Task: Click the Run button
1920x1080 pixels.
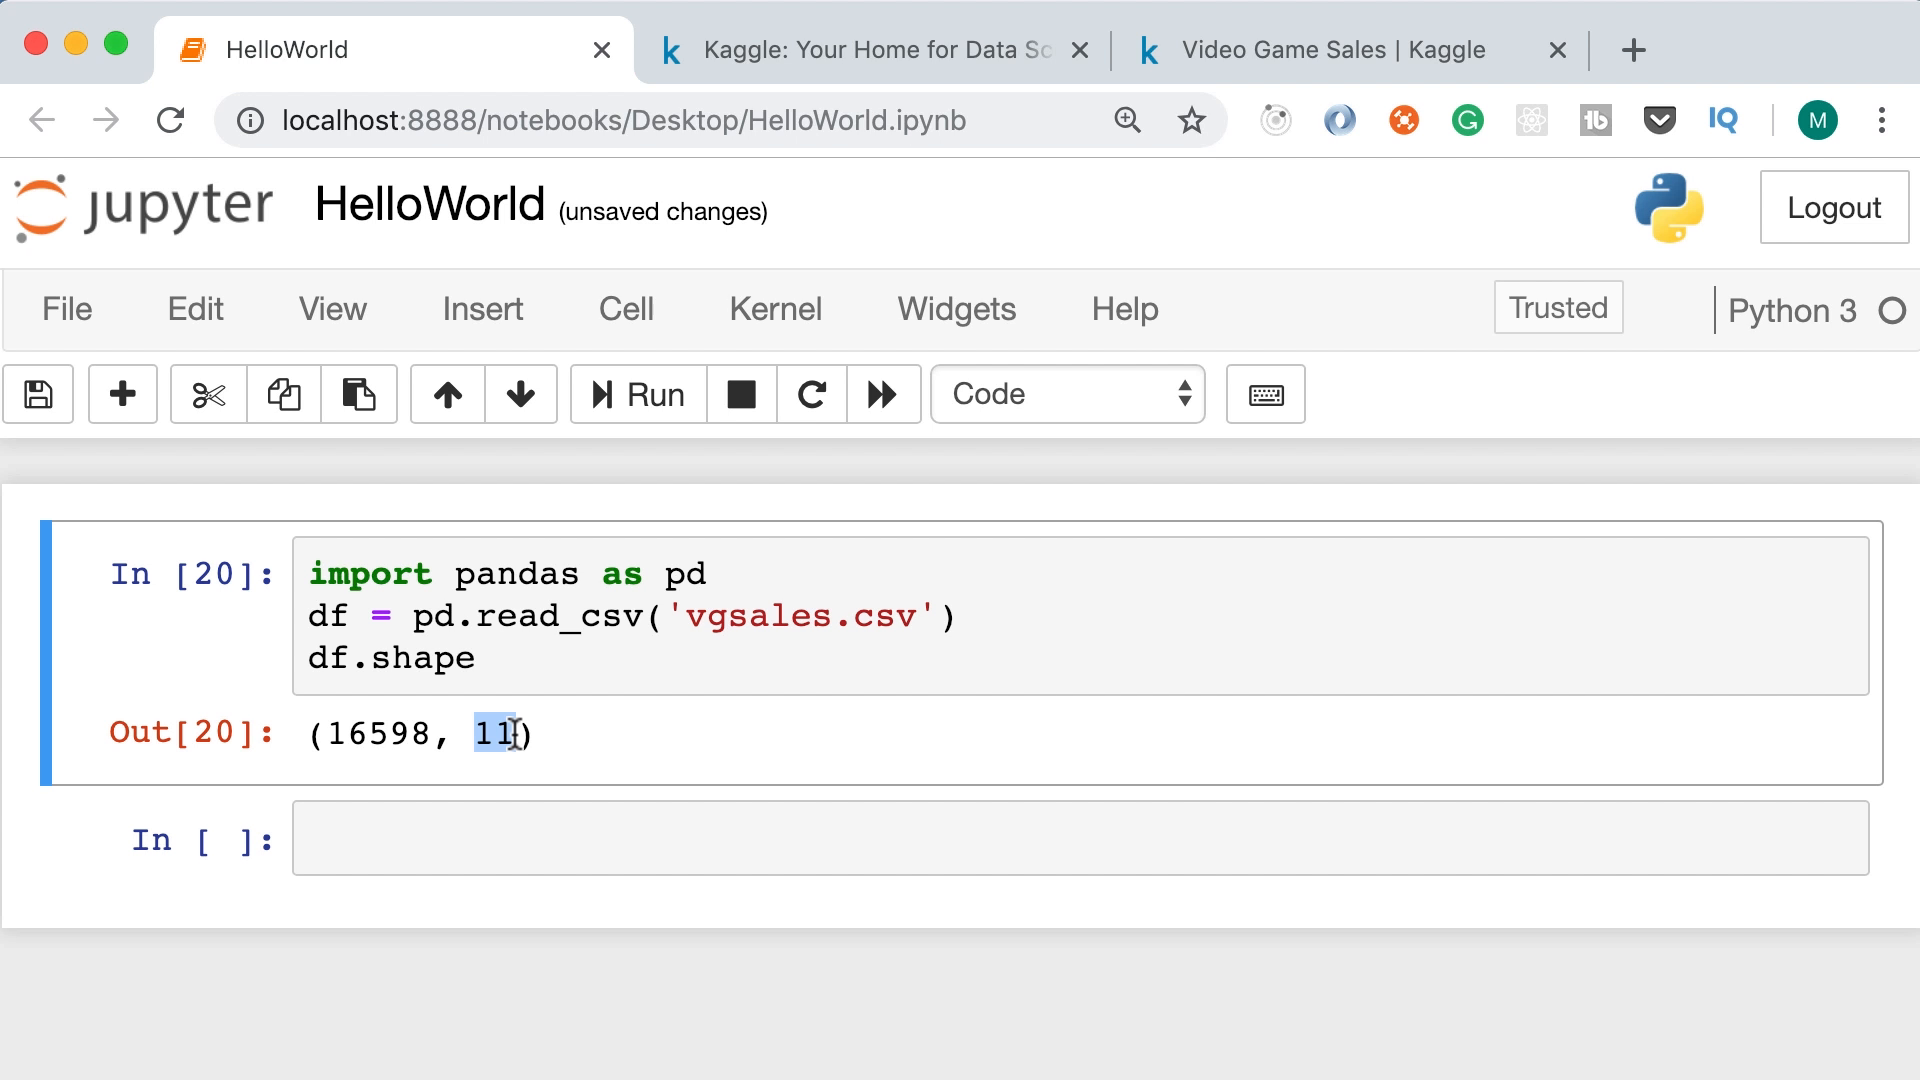Action: (x=639, y=394)
